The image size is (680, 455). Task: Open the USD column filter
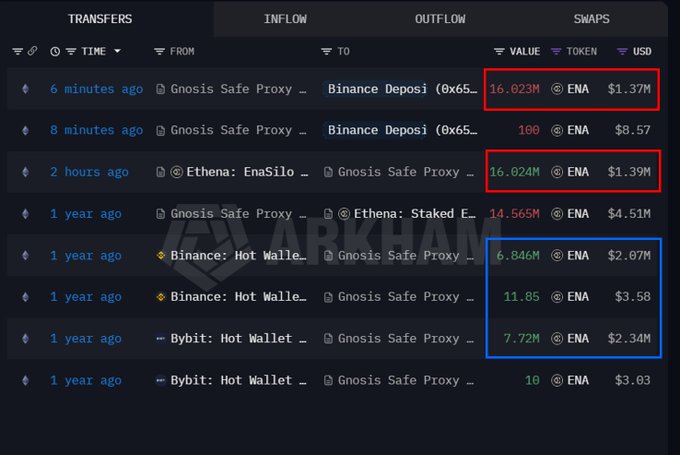[622, 51]
